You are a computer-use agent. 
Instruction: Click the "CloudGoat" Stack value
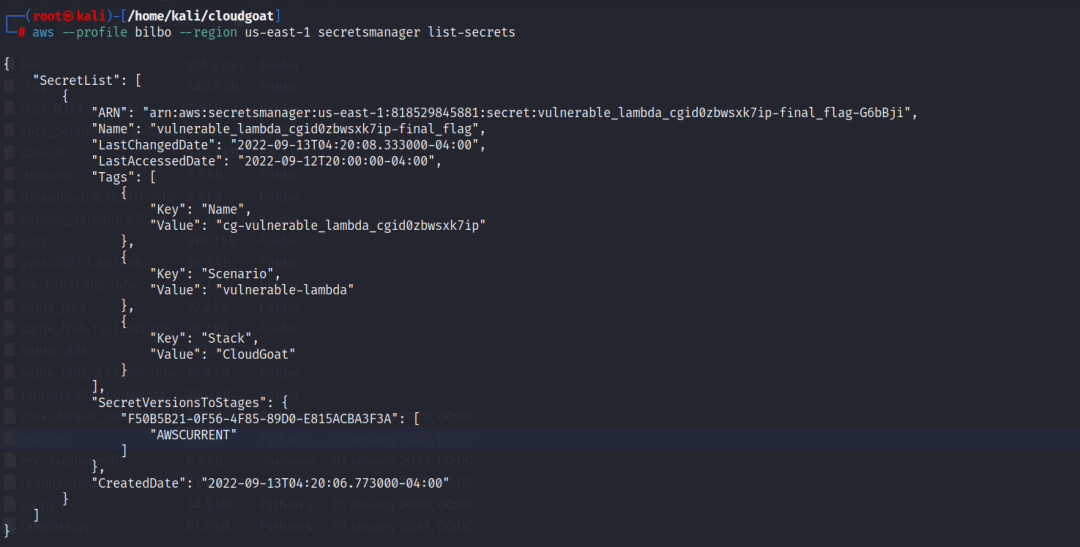coord(252,354)
